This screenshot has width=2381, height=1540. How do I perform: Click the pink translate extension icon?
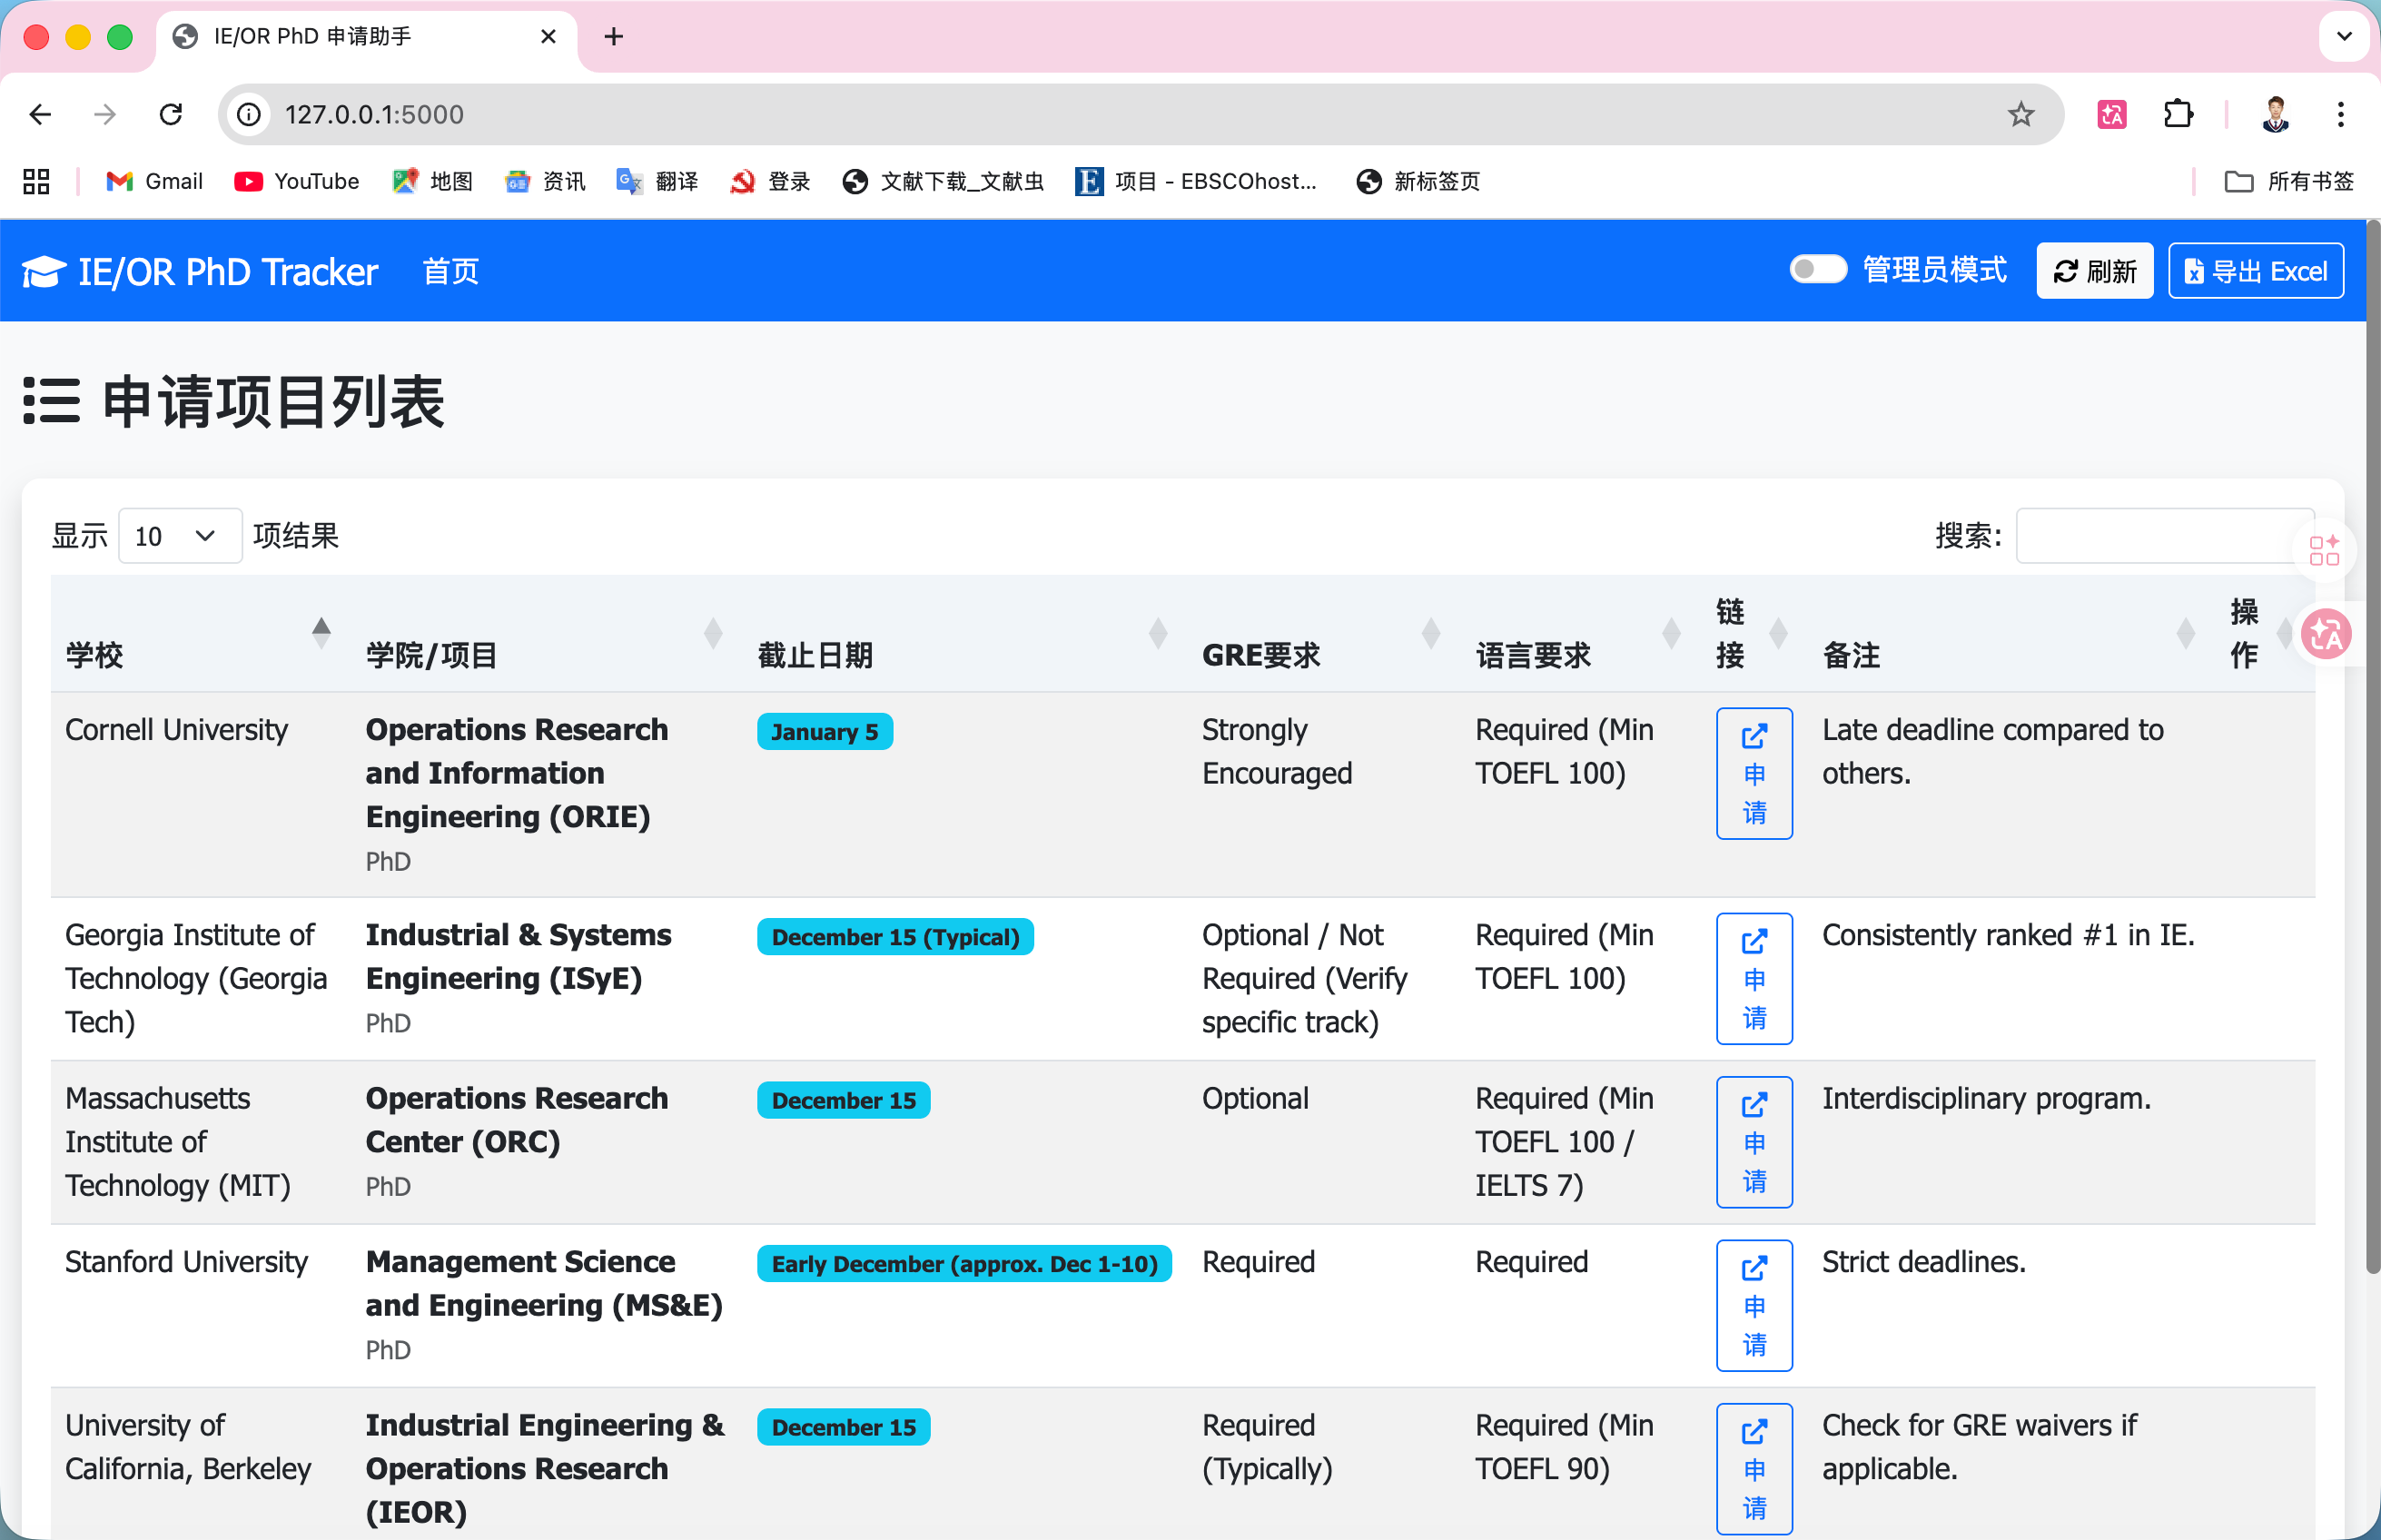(x=2111, y=115)
